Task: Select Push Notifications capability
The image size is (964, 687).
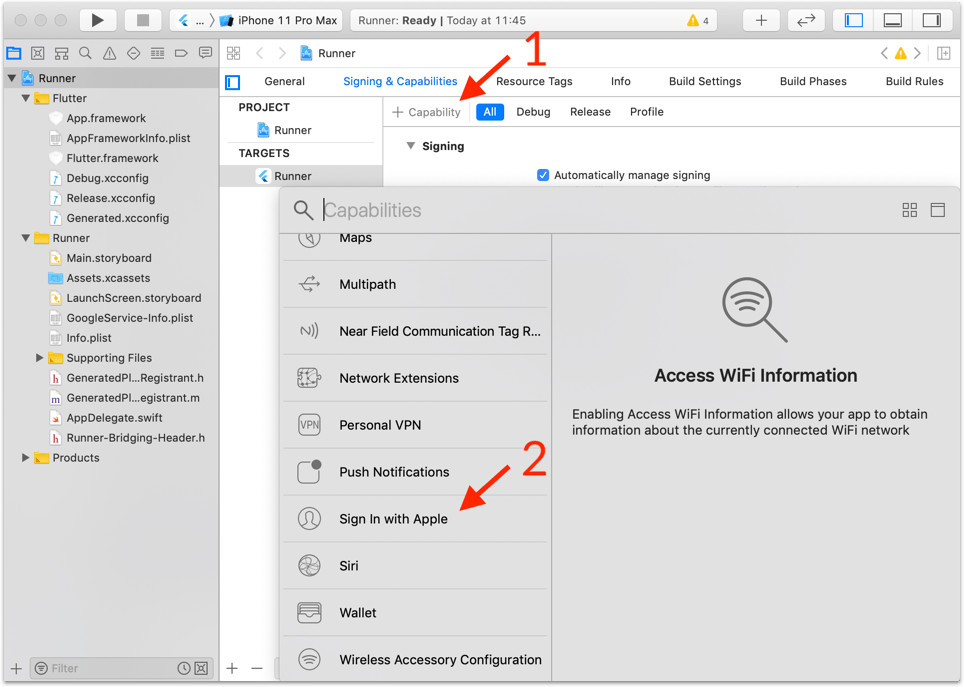Action: pos(415,472)
